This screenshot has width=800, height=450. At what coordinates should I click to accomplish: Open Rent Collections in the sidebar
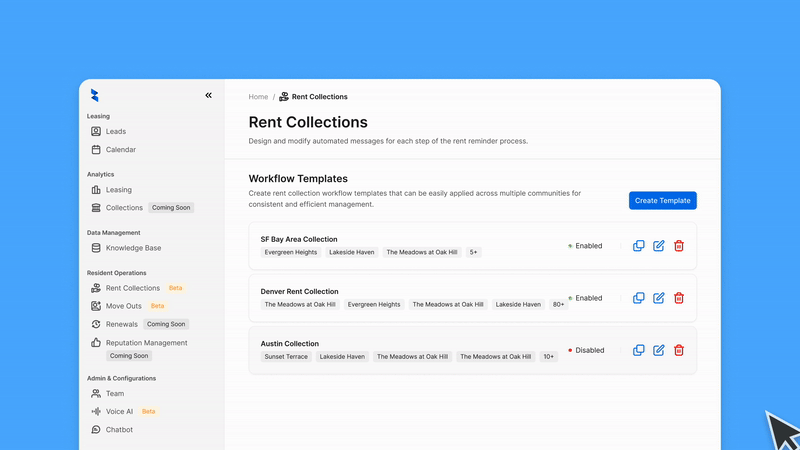click(133, 288)
